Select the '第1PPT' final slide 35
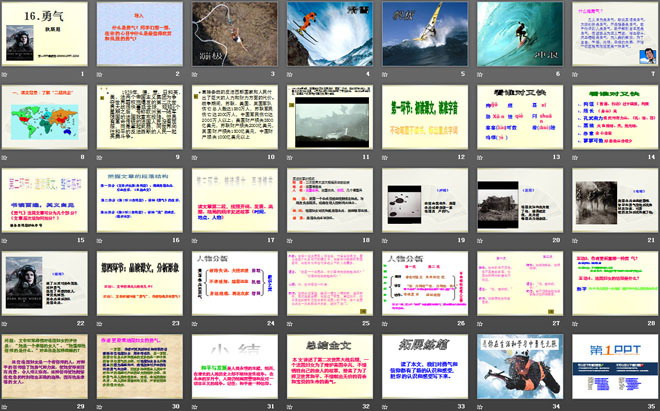Screen dimensions: 660x411 coord(615,366)
